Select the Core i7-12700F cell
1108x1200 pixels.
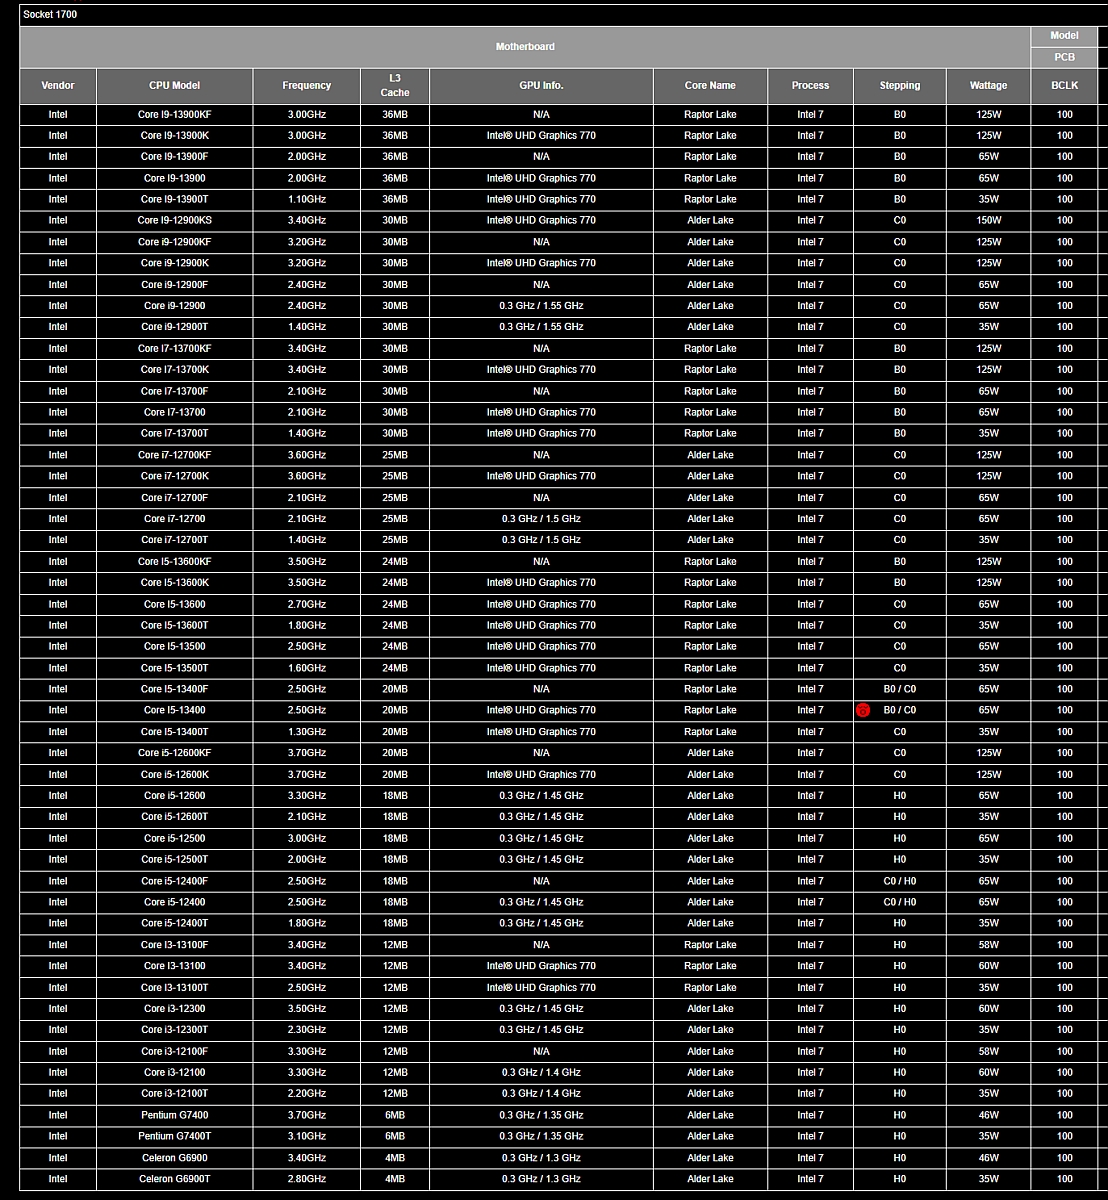click(175, 498)
